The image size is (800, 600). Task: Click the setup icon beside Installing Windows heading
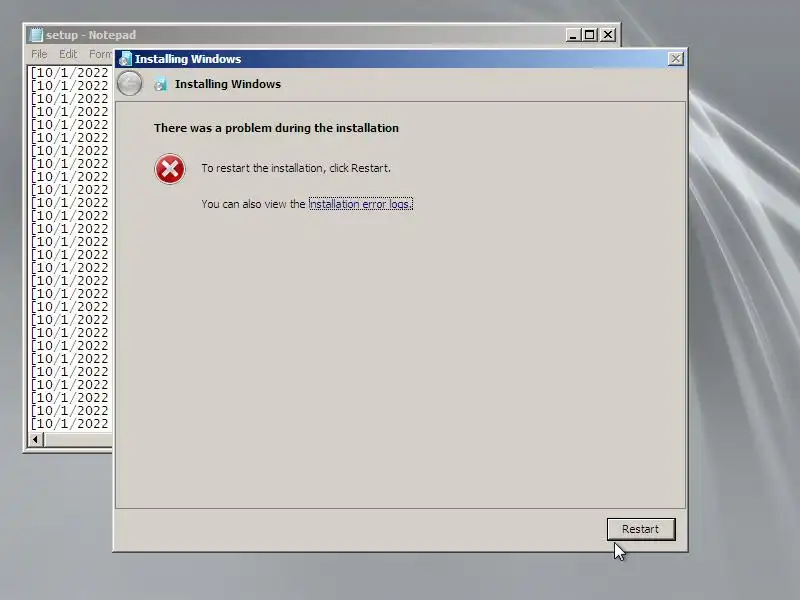(161, 84)
